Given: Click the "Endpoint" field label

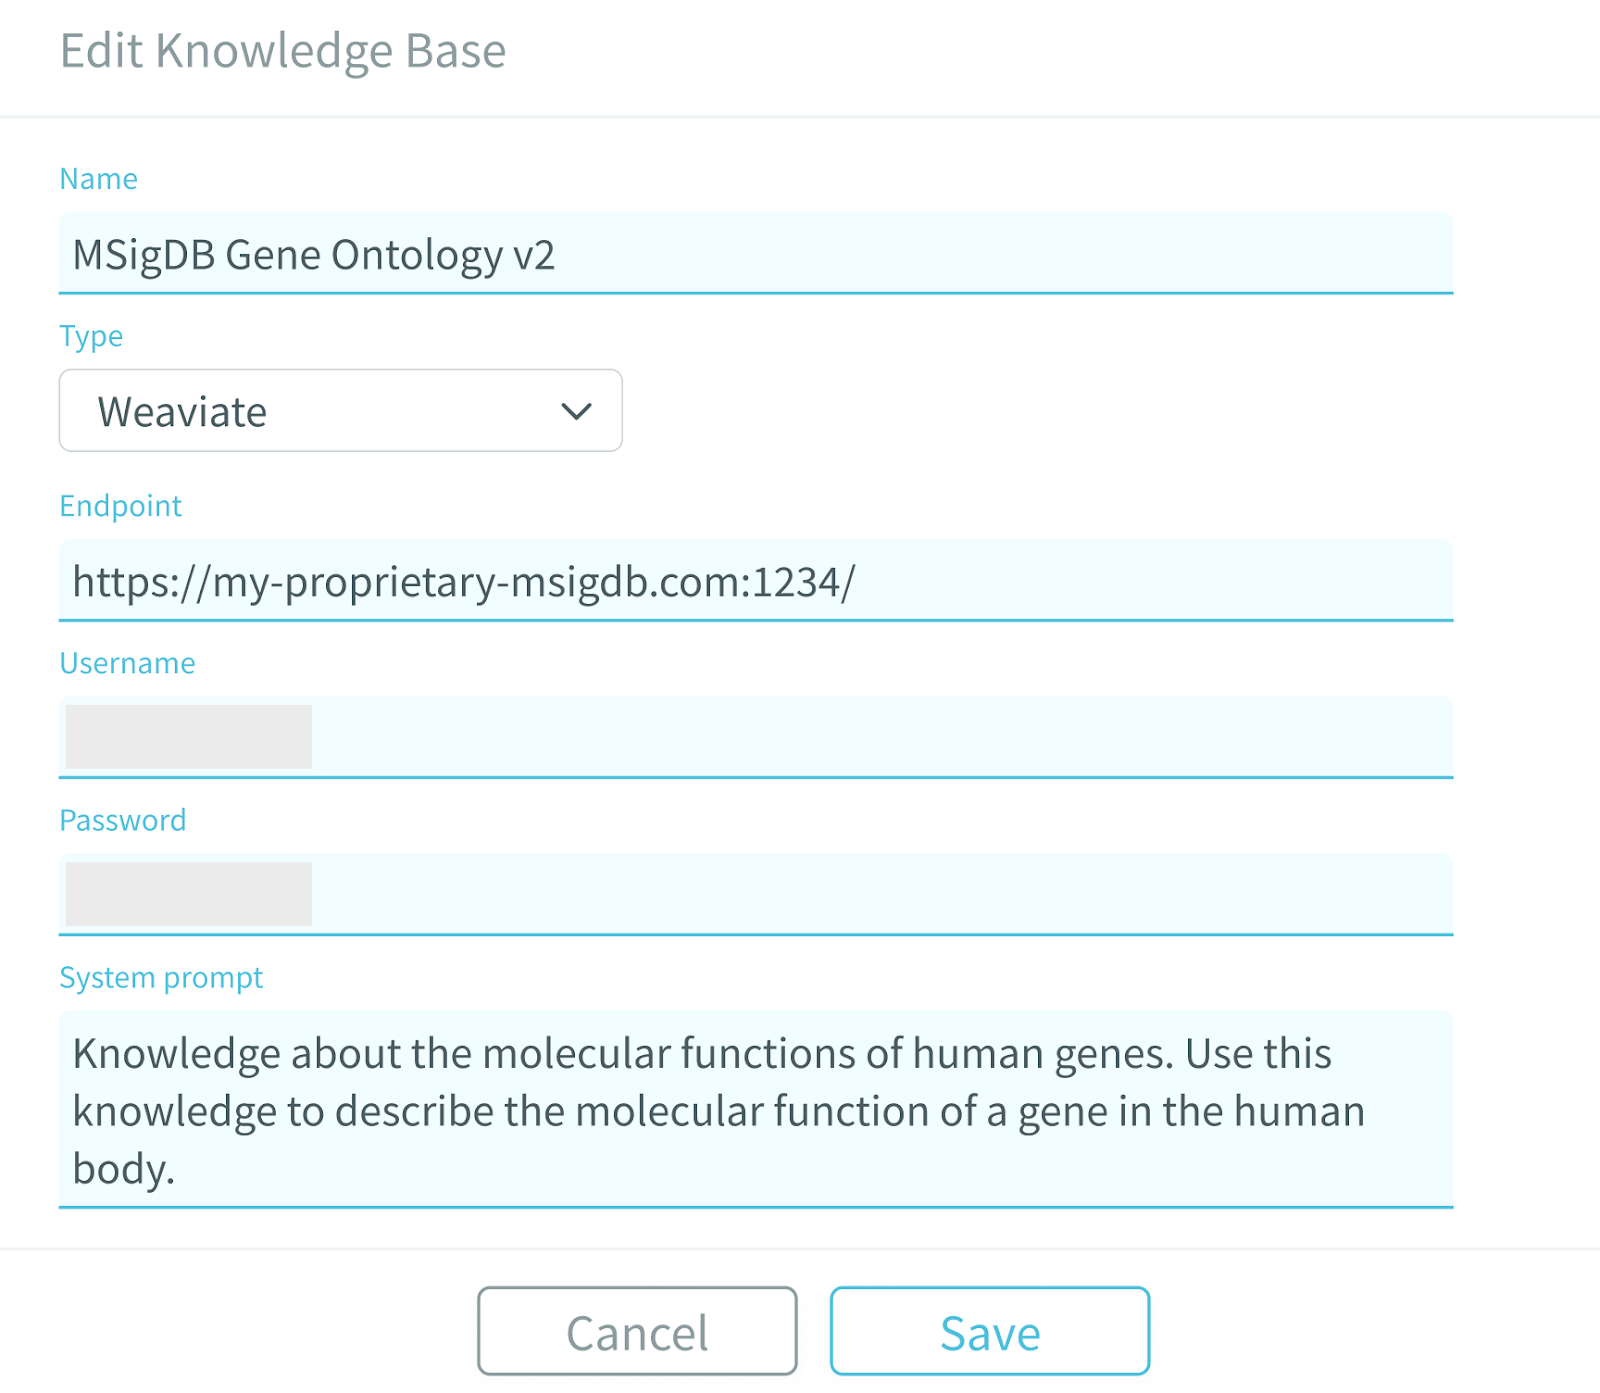Looking at the screenshot, I should 120,506.
